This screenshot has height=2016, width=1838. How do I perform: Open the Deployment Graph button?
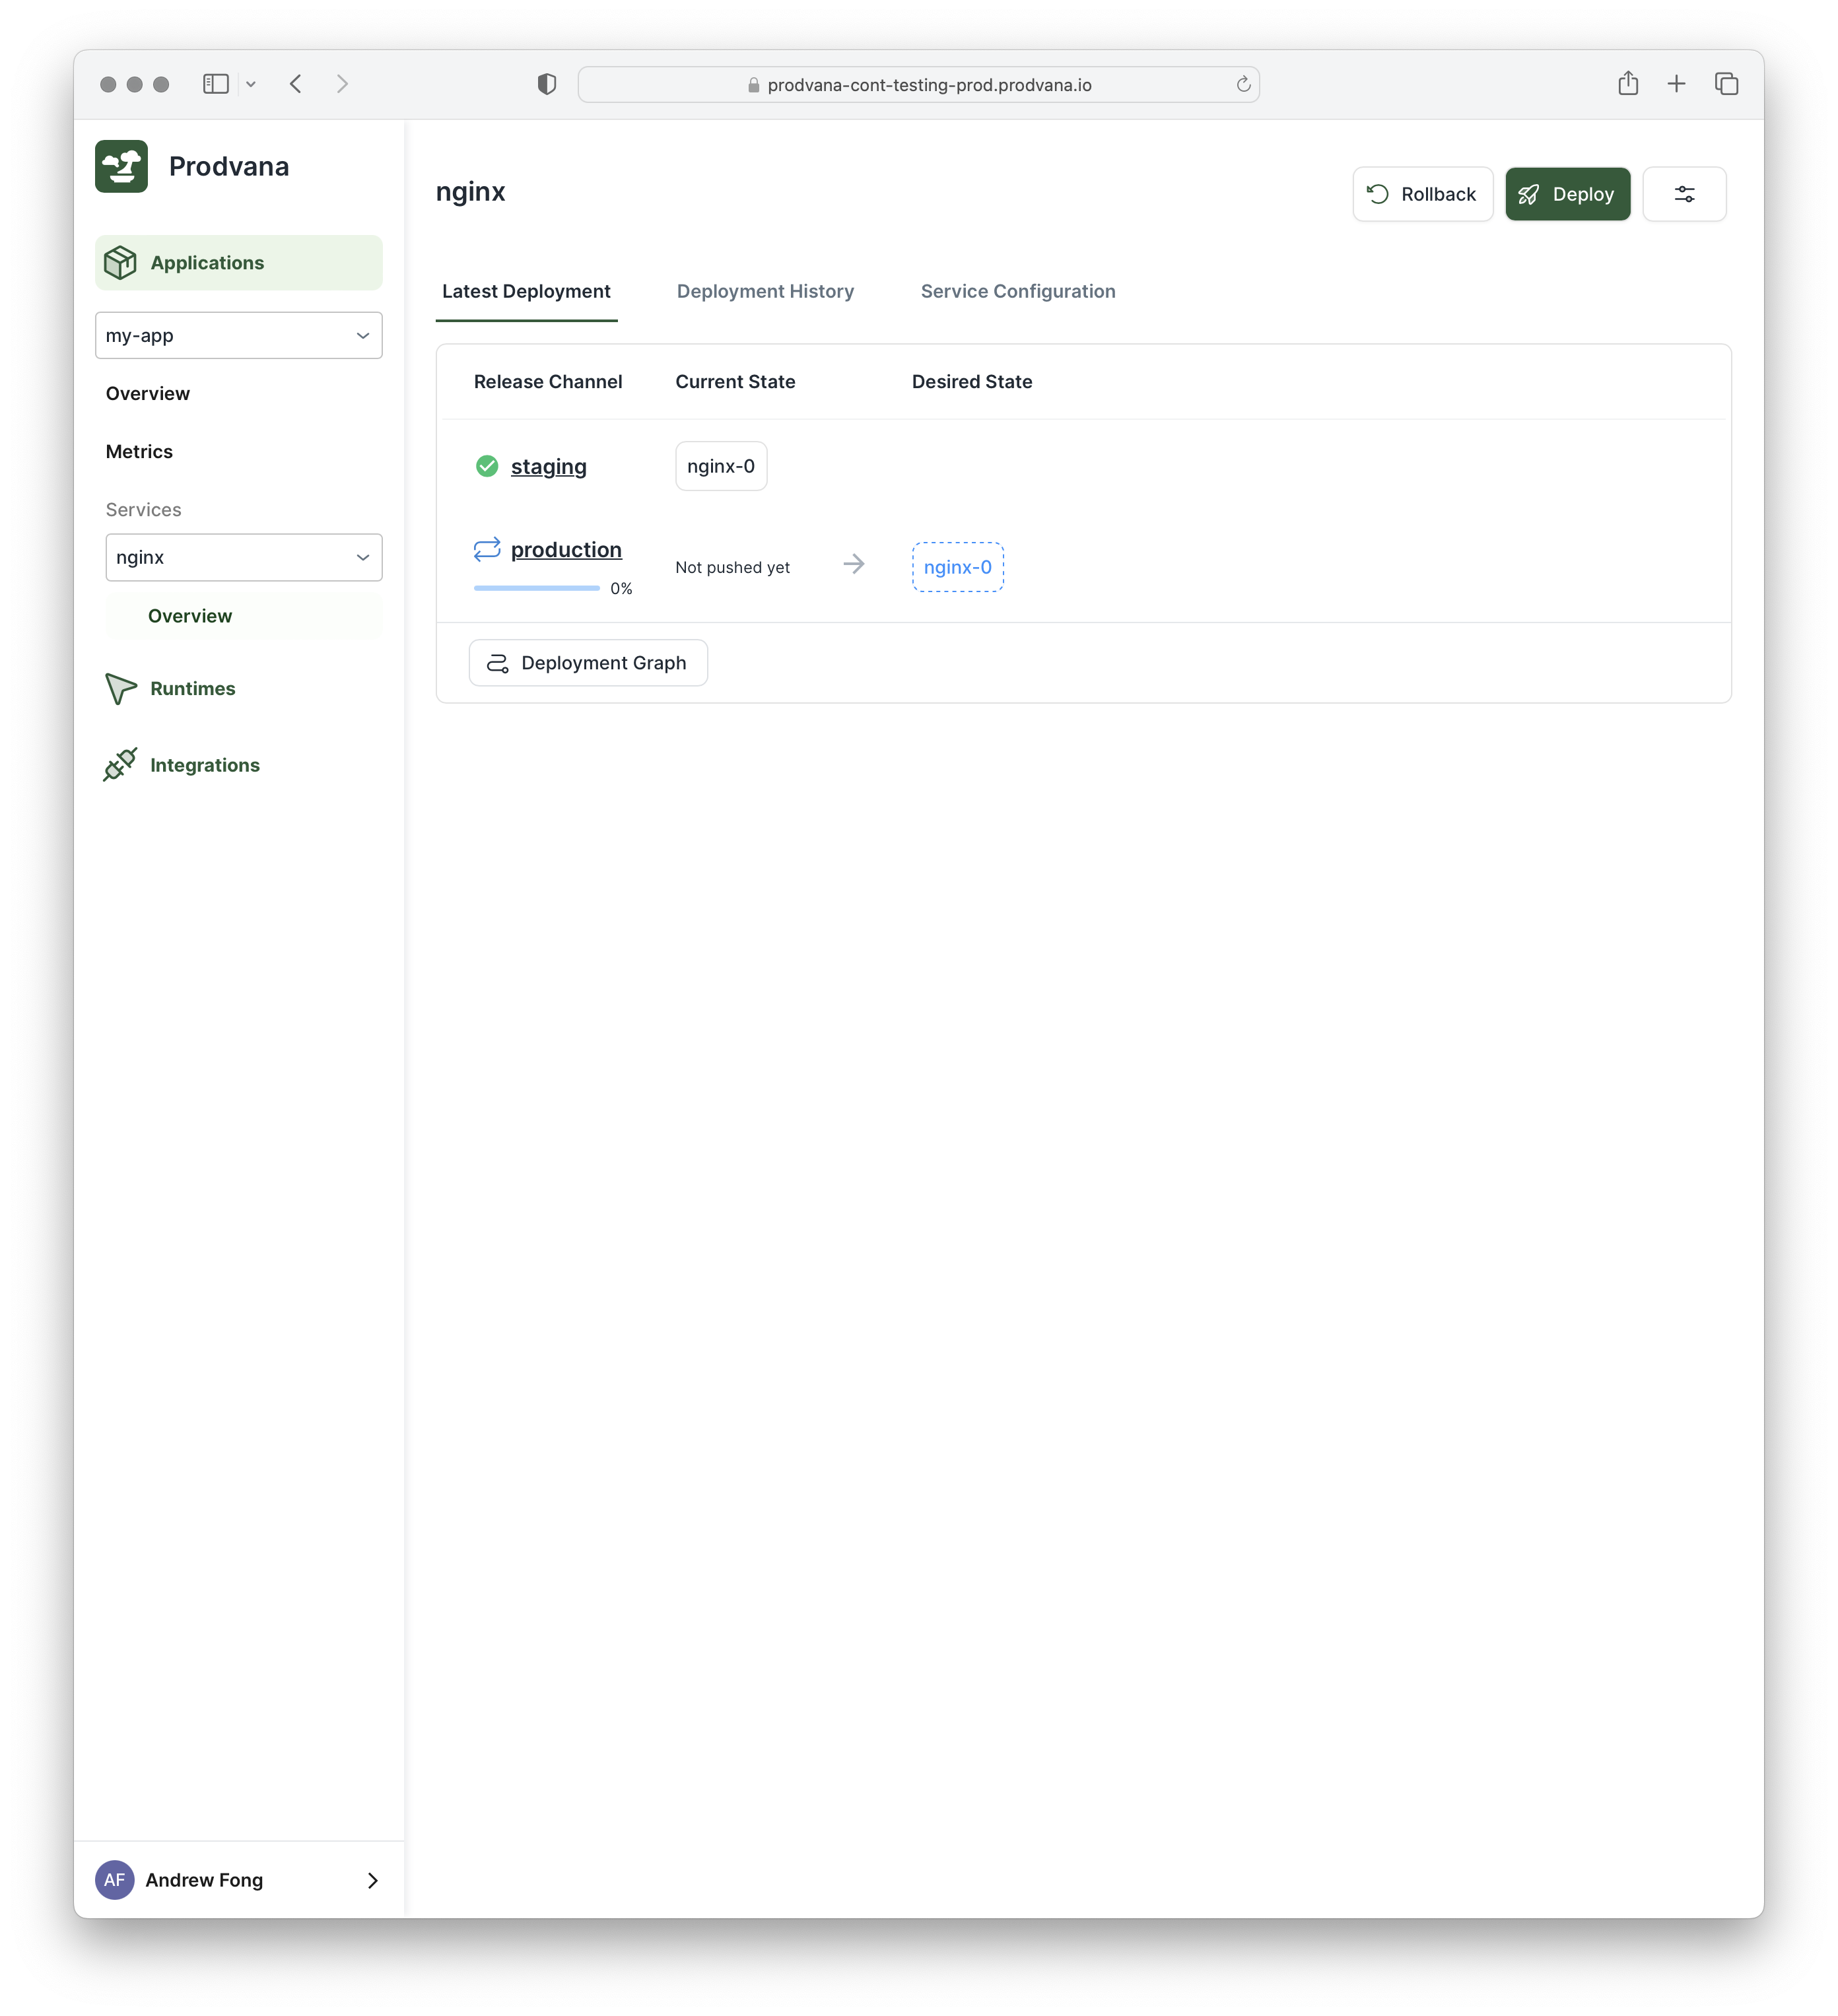(x=588, y=663)
